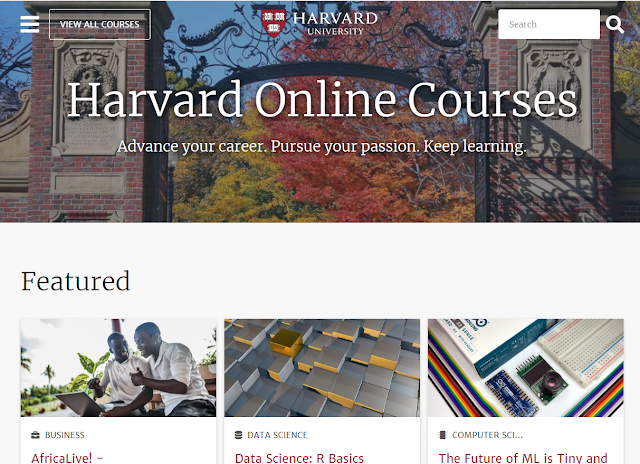Viewport: 640px width, 464px height.
Task: Open the Arduino kit course thumbnail
Action: (x=526, y=368)
